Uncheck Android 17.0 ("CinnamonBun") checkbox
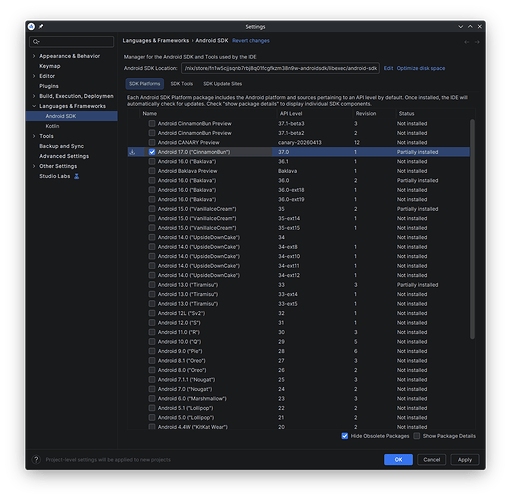510x500 pixels. (152, 152)
